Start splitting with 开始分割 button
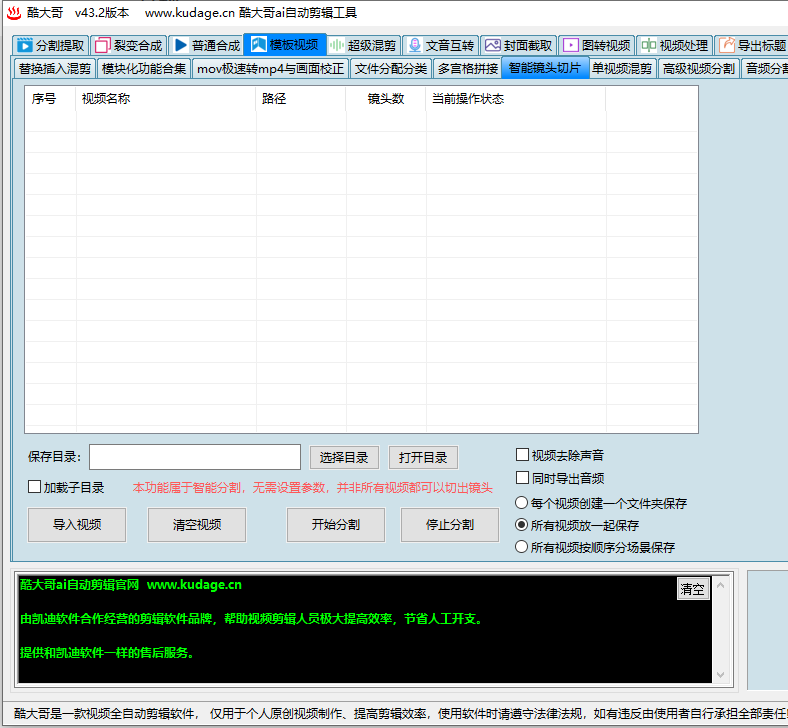 (336, 525)
